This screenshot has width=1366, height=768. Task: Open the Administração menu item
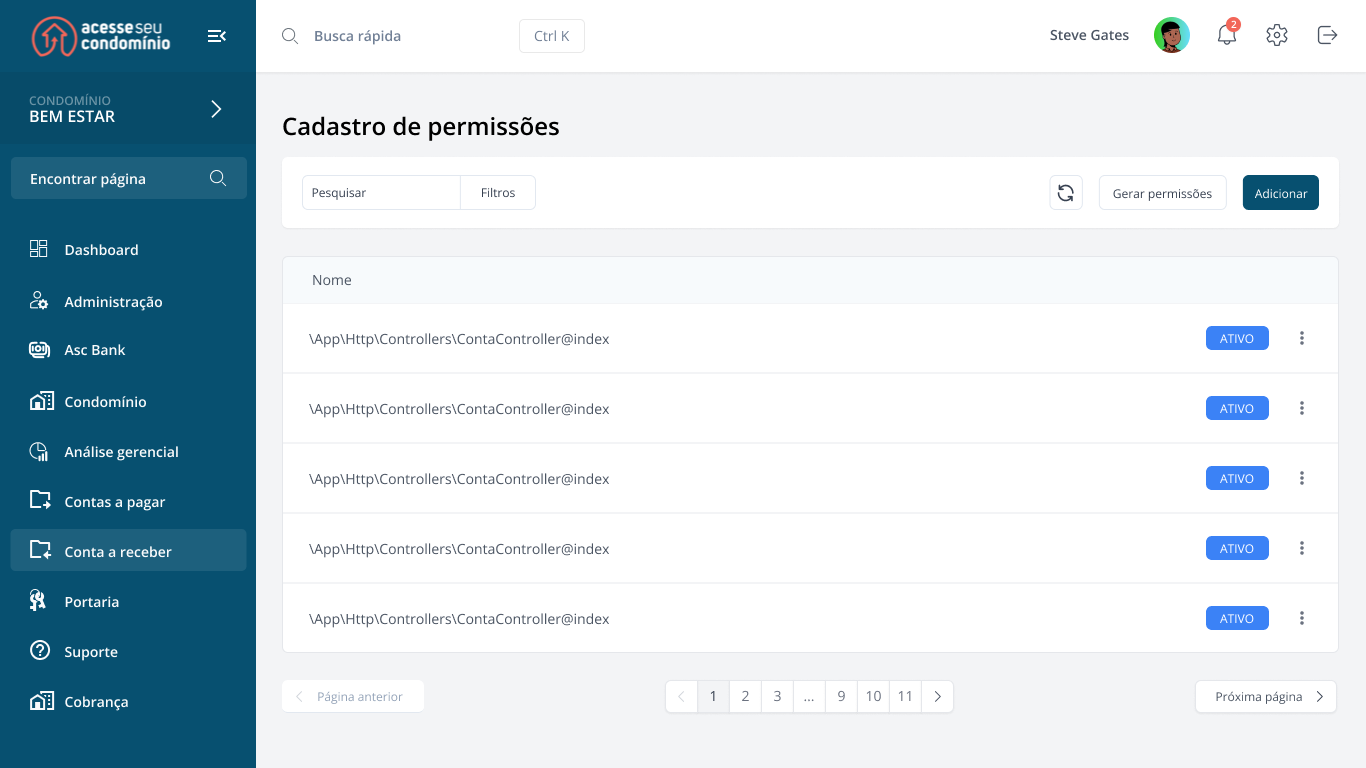pos(128,301)
